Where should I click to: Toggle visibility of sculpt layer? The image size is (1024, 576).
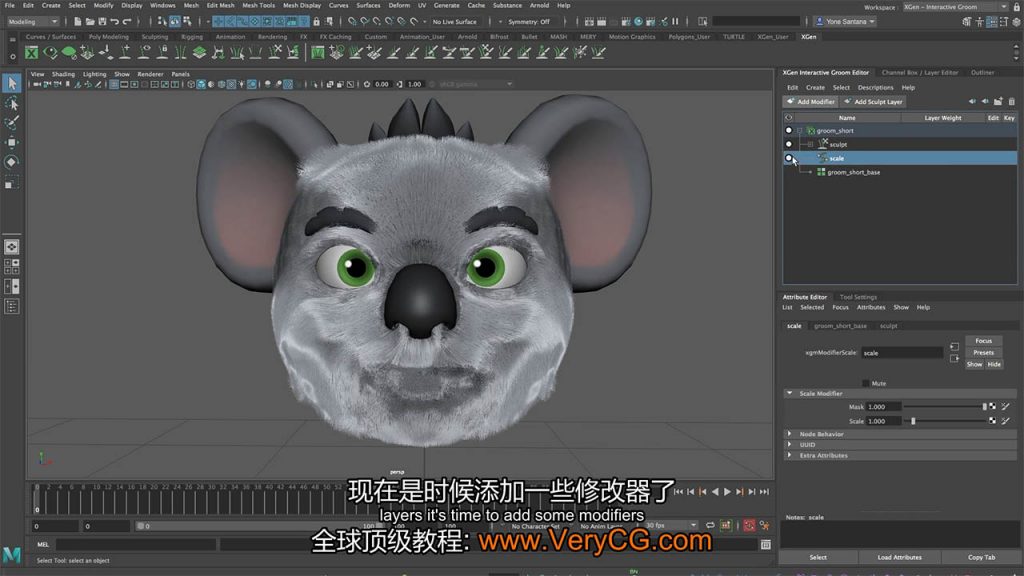(789, 144)
